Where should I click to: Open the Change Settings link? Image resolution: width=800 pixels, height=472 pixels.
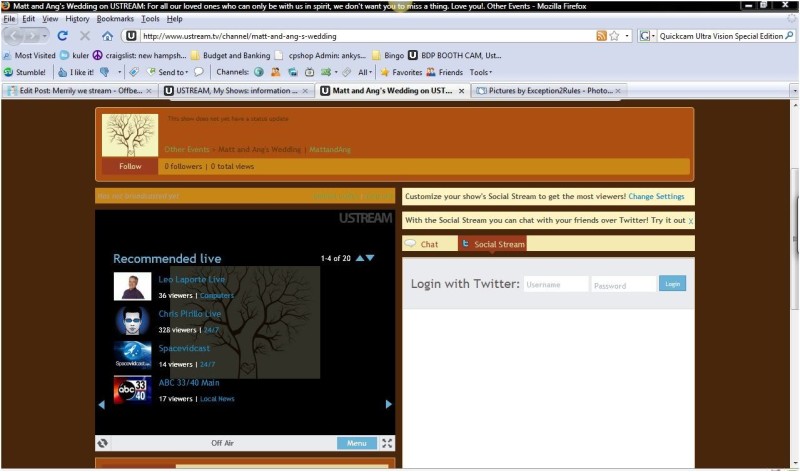coord(656,196)
